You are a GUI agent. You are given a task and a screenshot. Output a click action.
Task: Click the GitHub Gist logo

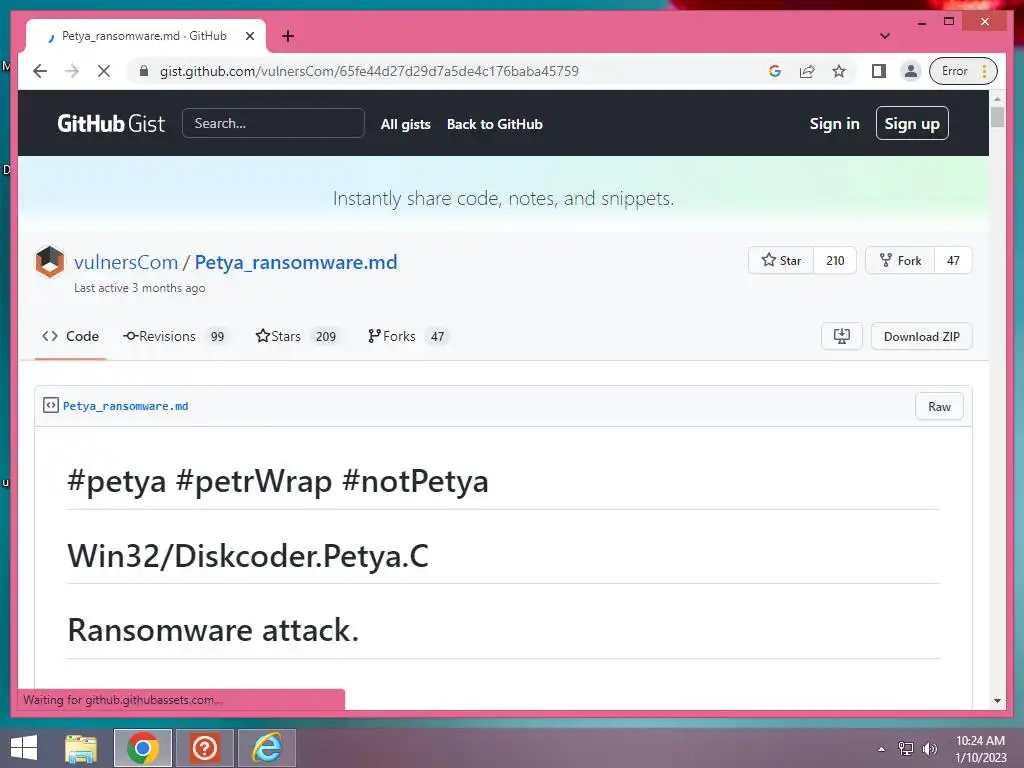click(111, 123)
